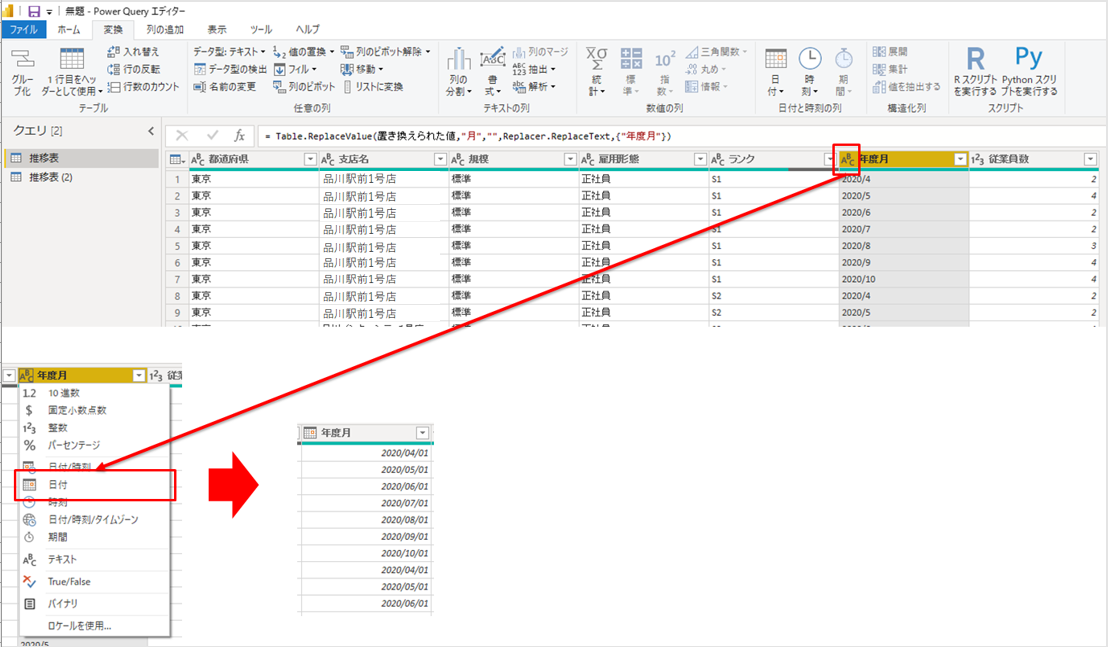Click the グループ化 (Group By) icon
The image size is (1108, 647).
[22, 70]
